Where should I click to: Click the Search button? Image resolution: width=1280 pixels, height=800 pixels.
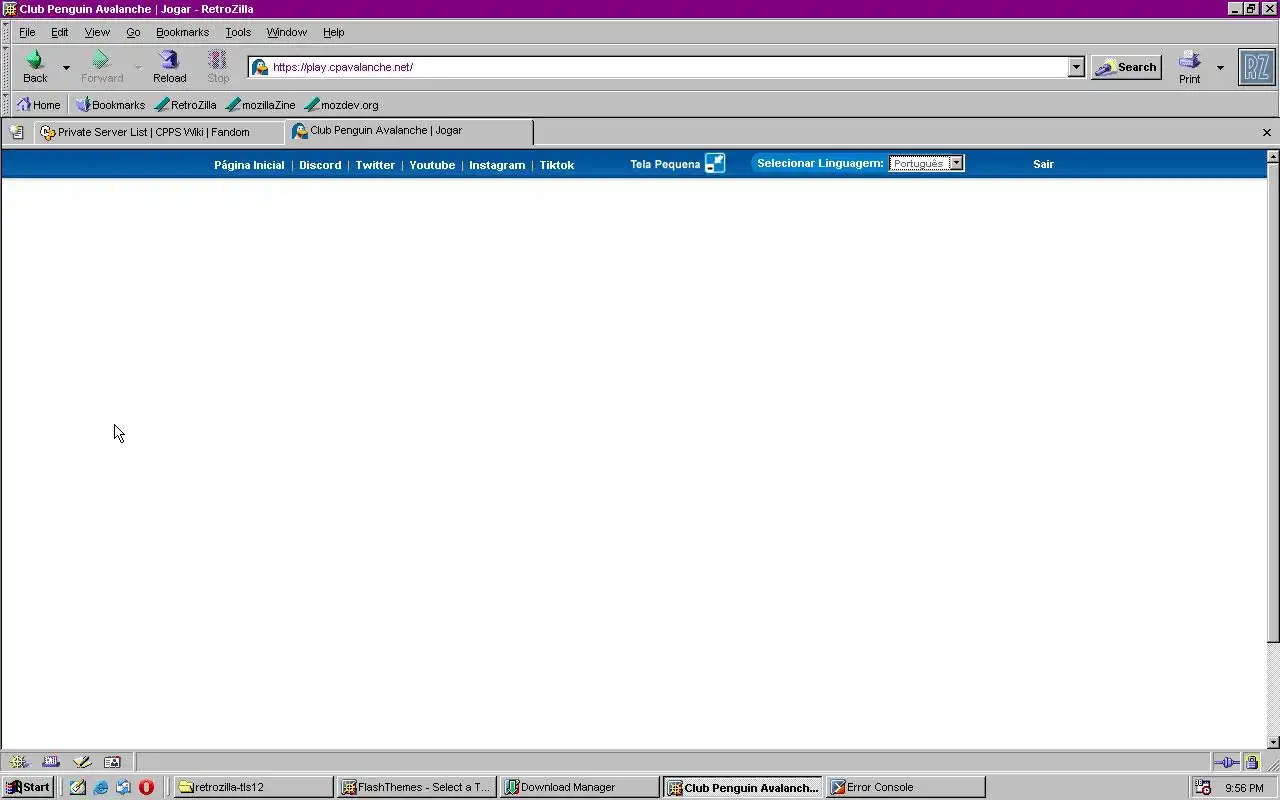(x=1126, y=67)
